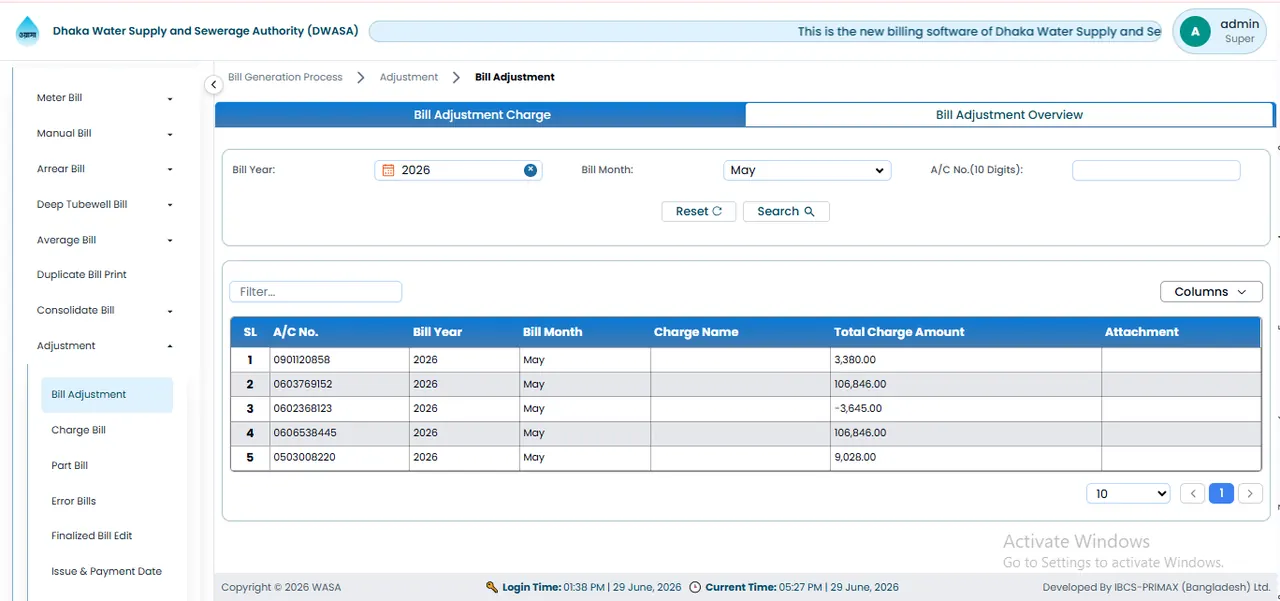Viewport: 1280px width, 601px height.
Task: Click Copyright © 2026 WASA text
Action: click(281, 588)
